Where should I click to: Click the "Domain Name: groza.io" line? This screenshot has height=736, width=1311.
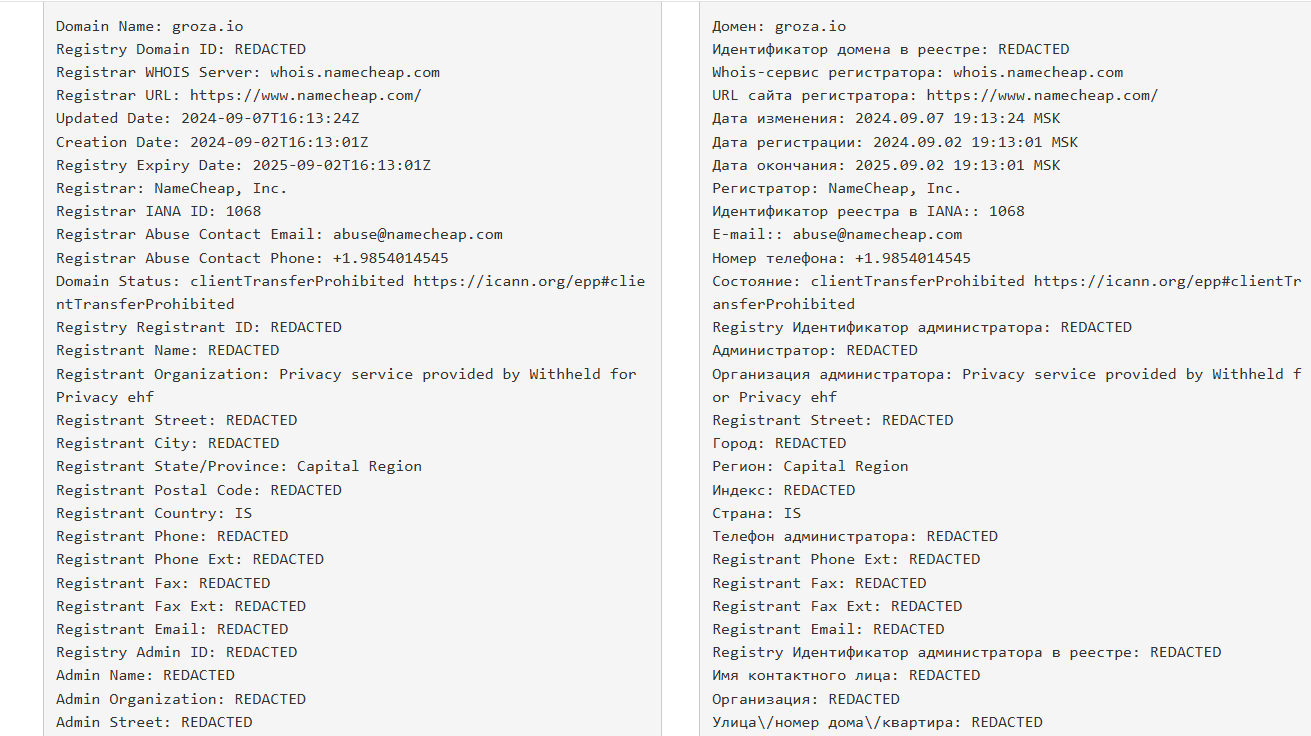click(150, 26)
